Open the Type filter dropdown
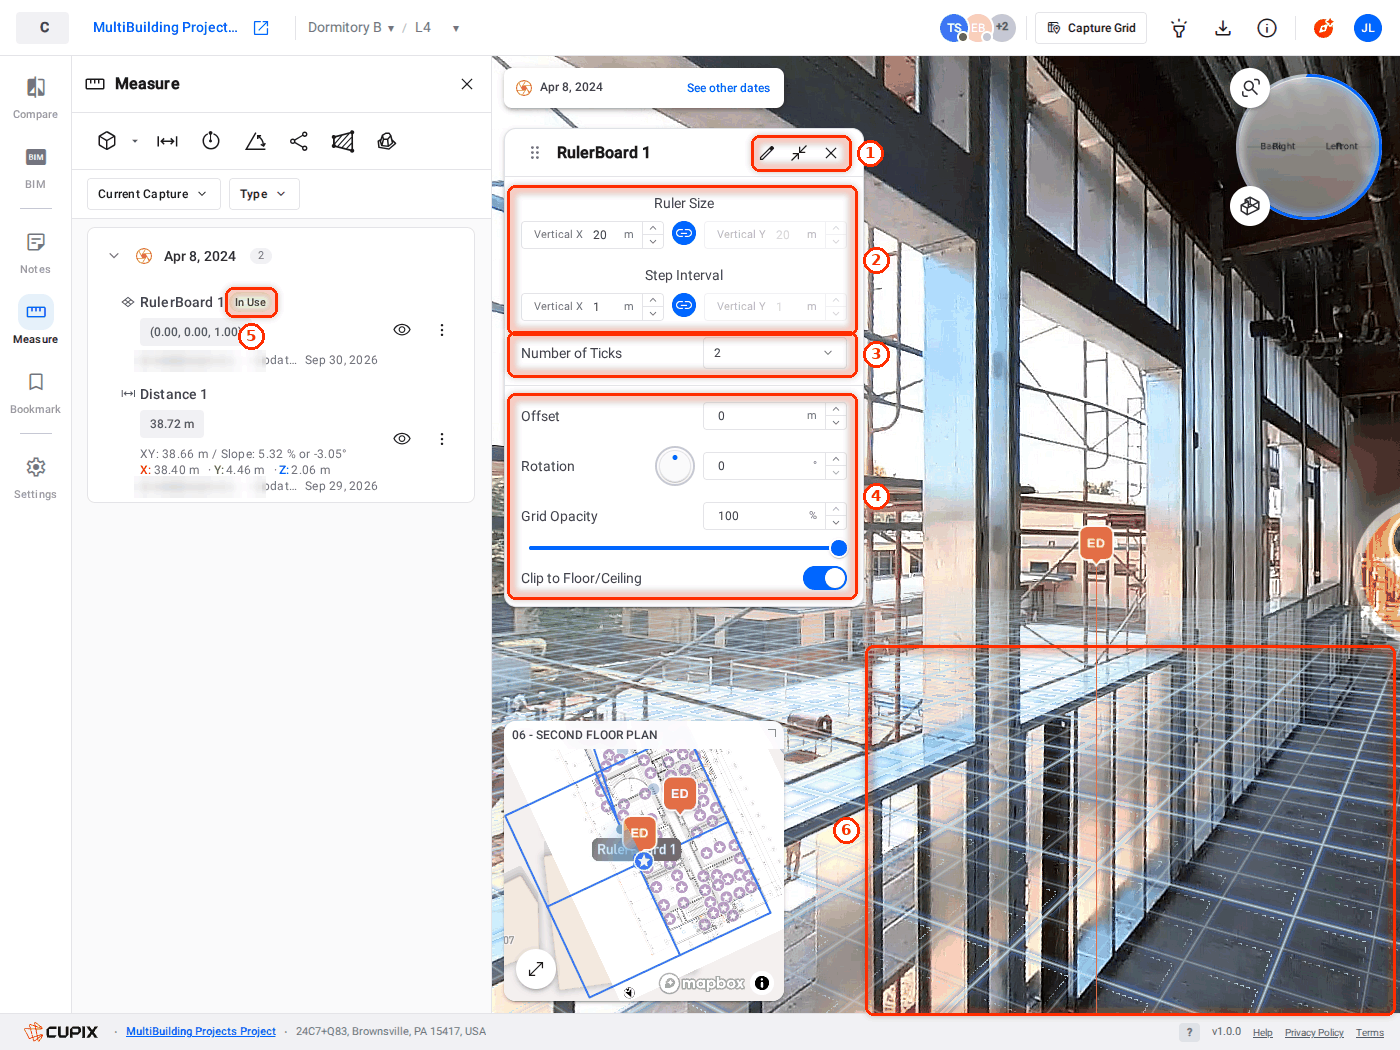Screen dimensions: 1400x1050 [264, 194]
